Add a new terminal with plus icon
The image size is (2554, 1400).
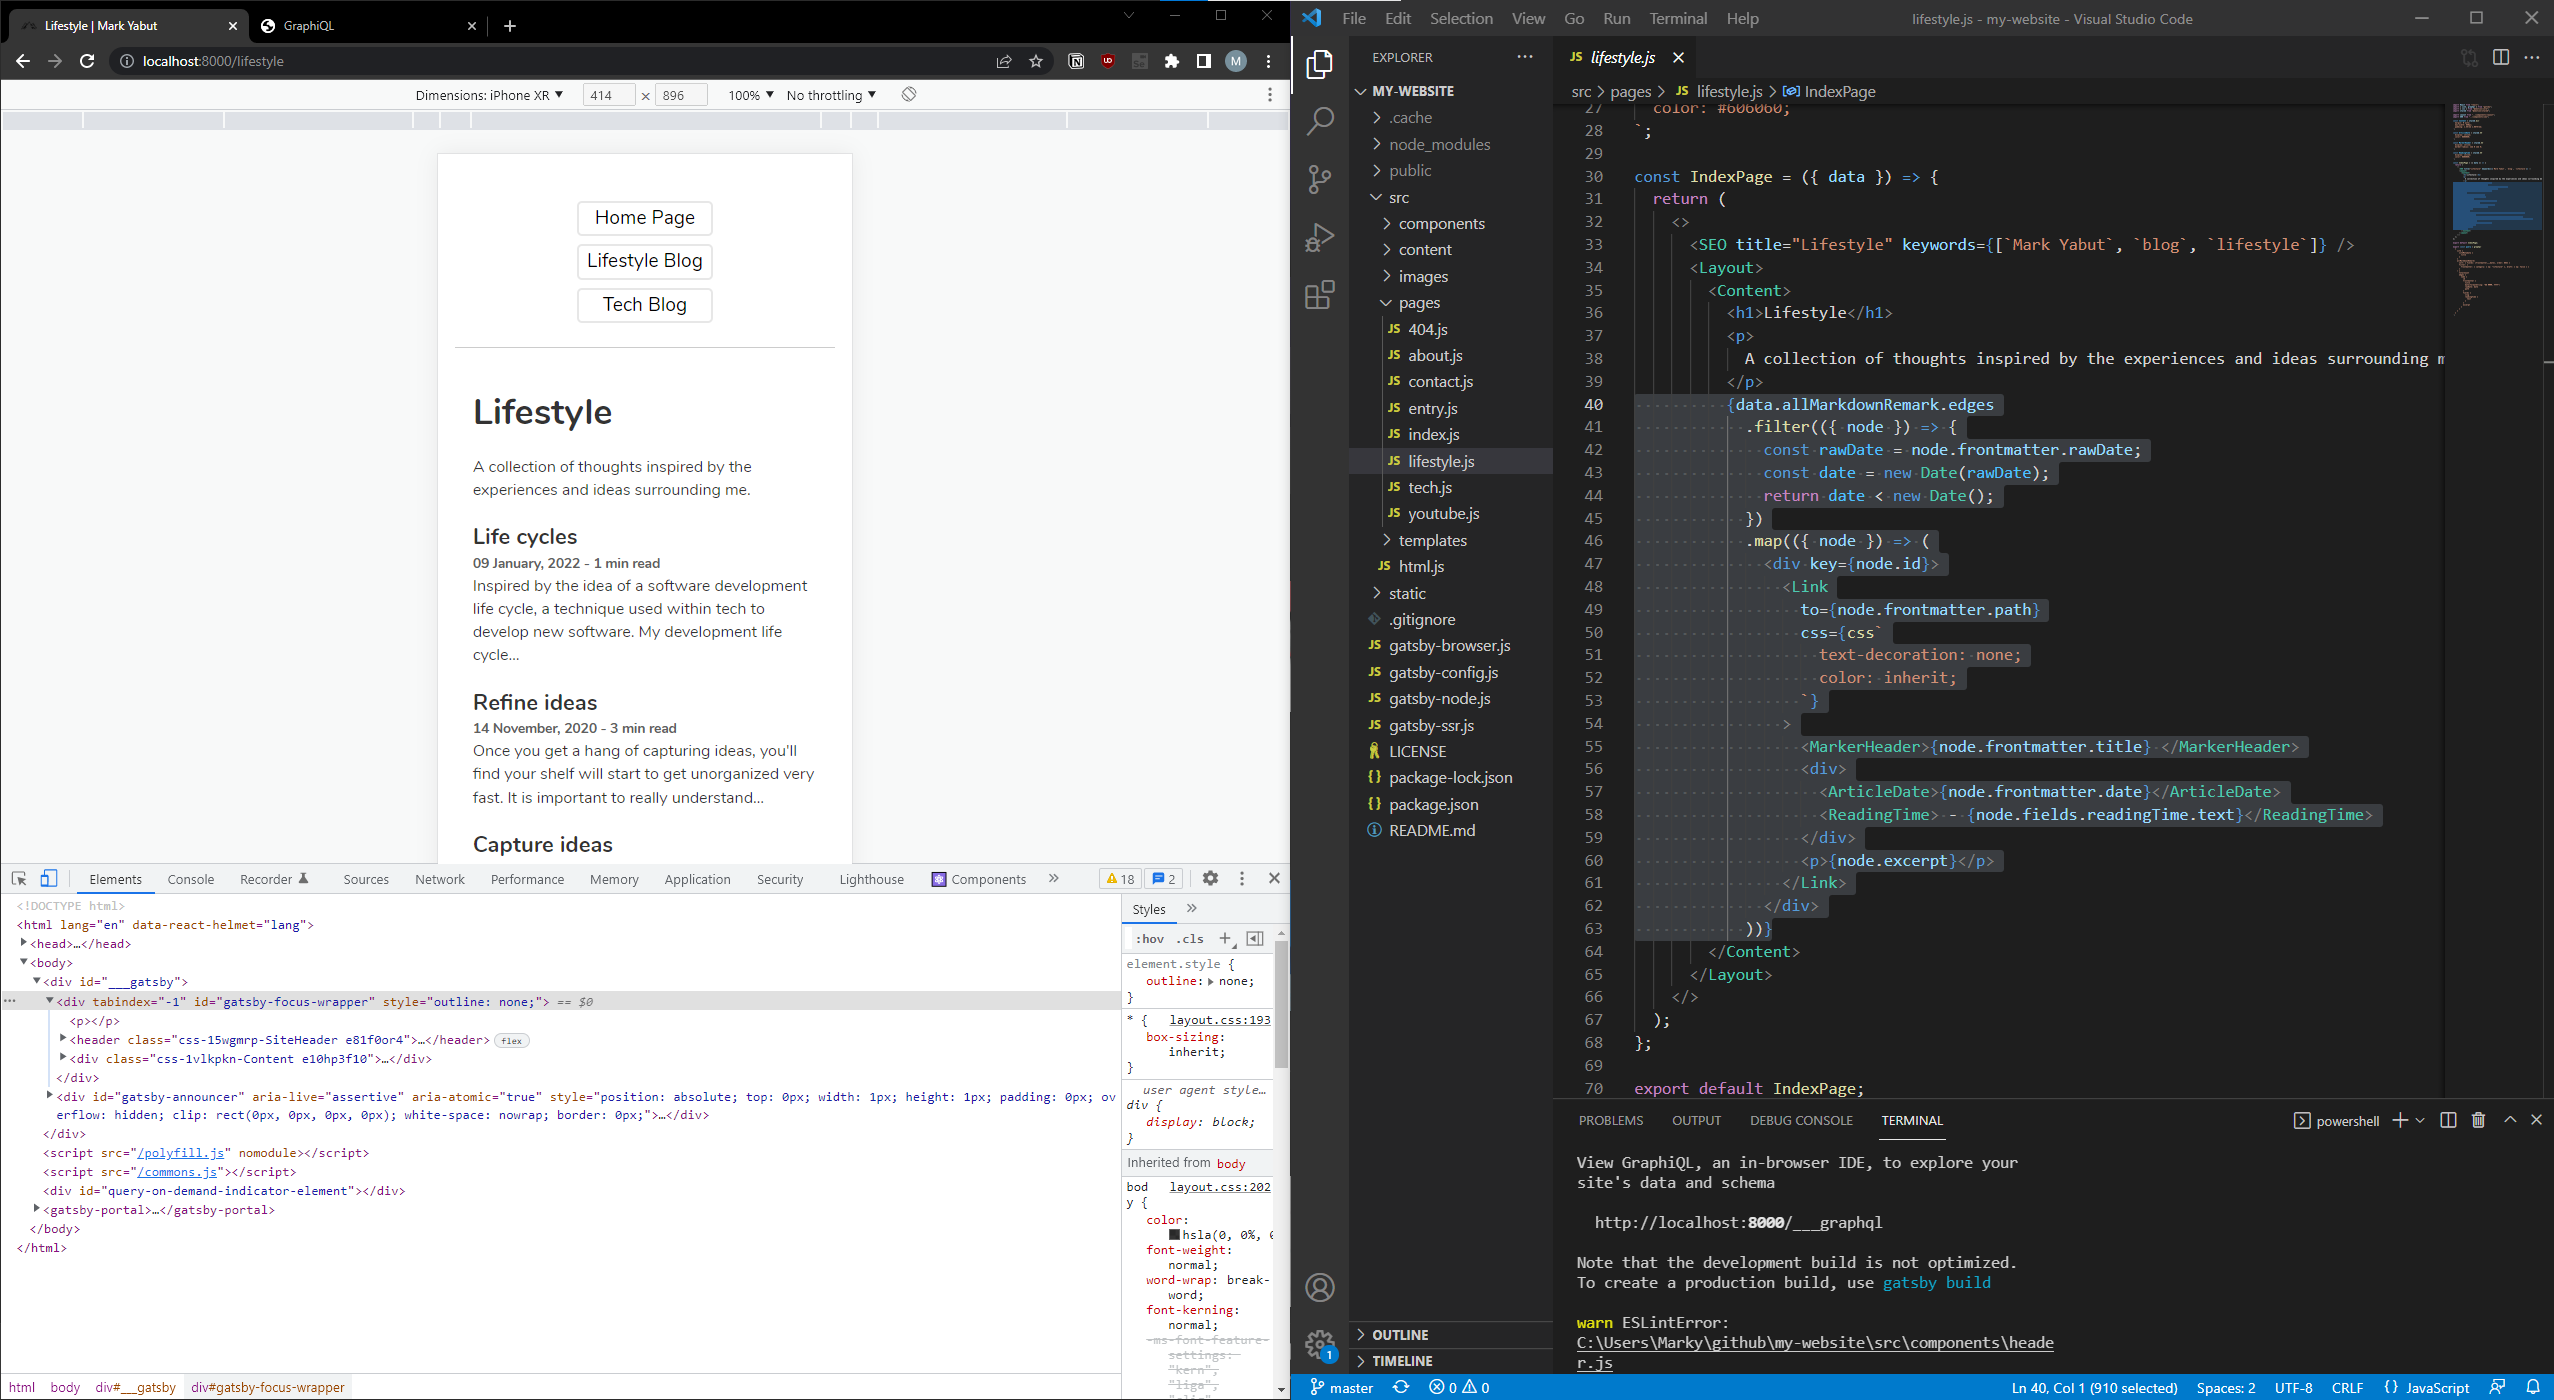click(2399, 1120)
